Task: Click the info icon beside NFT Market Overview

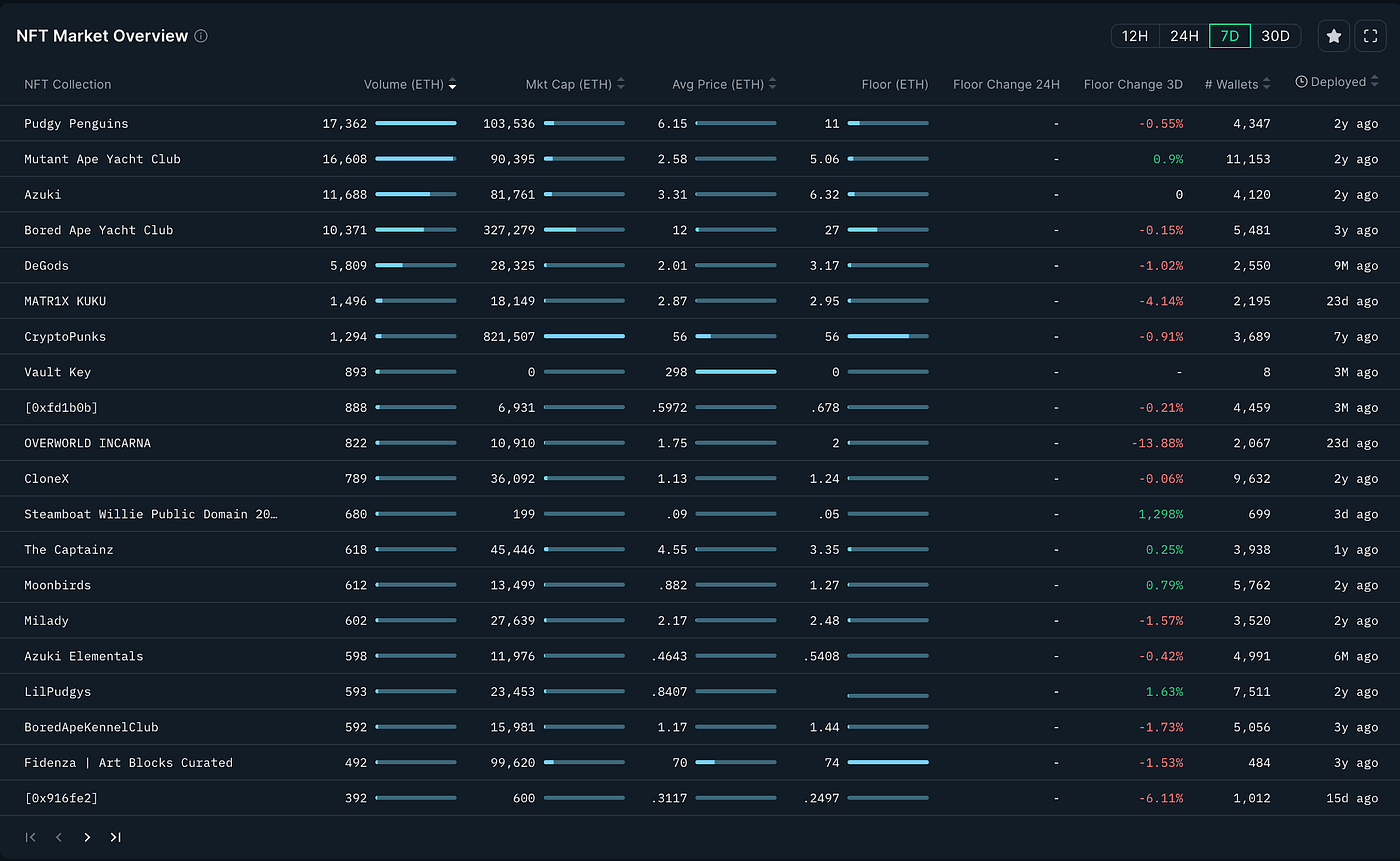Action: (201, 36)
